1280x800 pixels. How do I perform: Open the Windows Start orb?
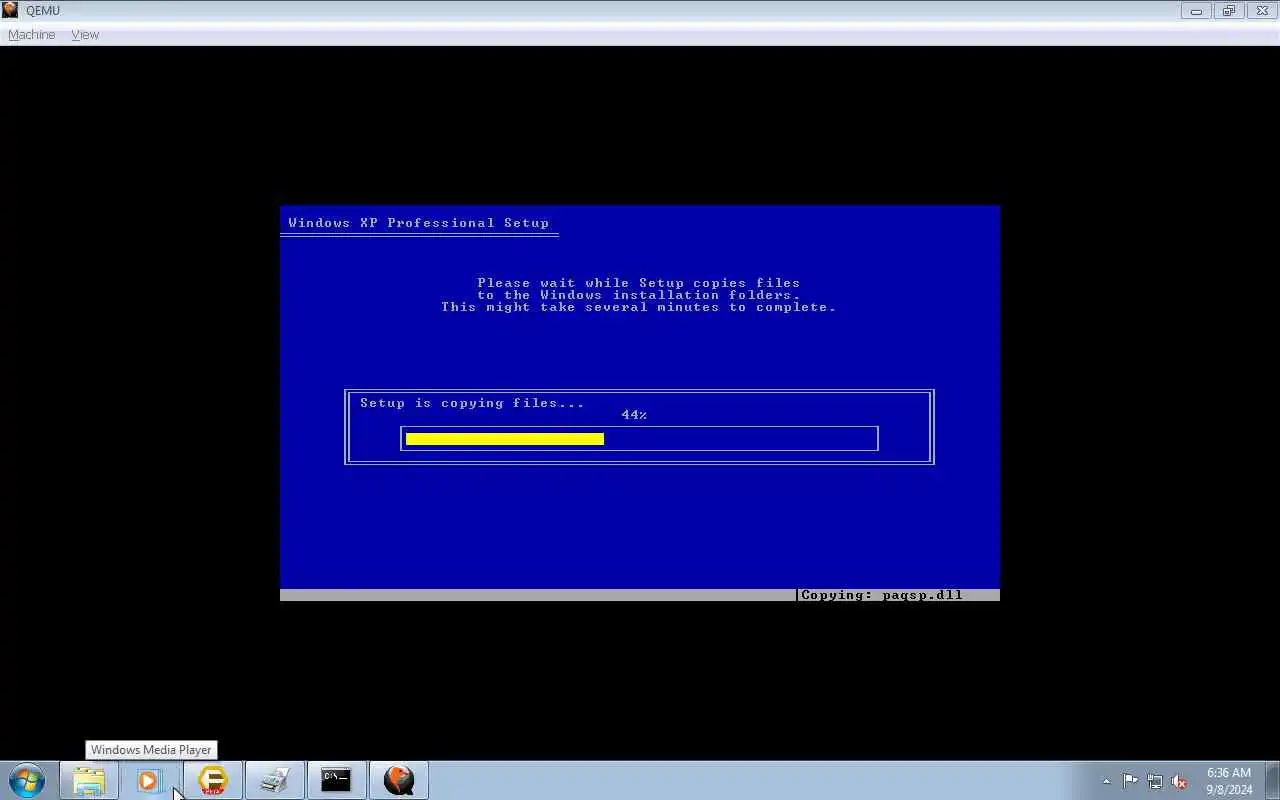pos(27,780)
